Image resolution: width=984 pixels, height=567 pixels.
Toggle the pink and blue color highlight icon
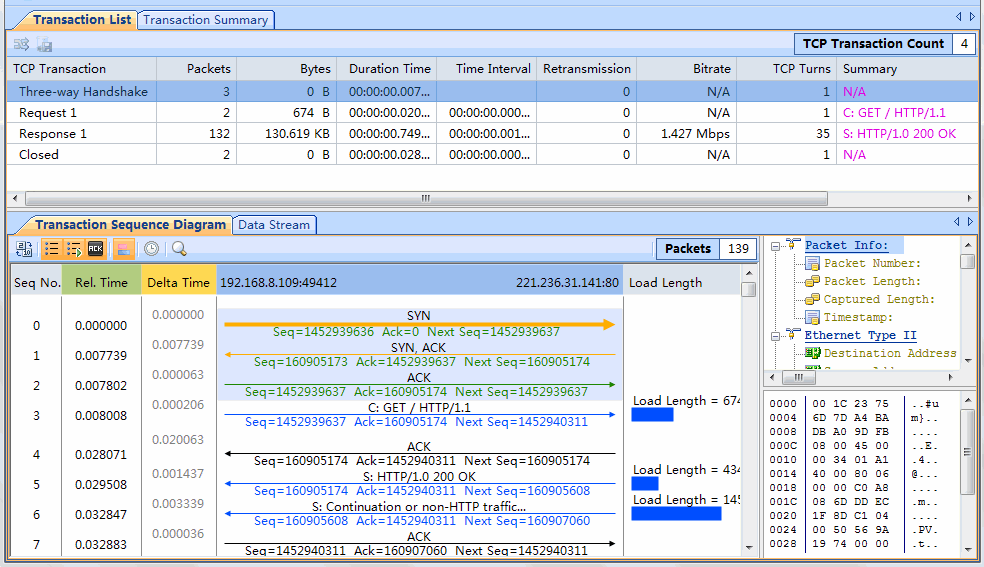pos(124,249)
